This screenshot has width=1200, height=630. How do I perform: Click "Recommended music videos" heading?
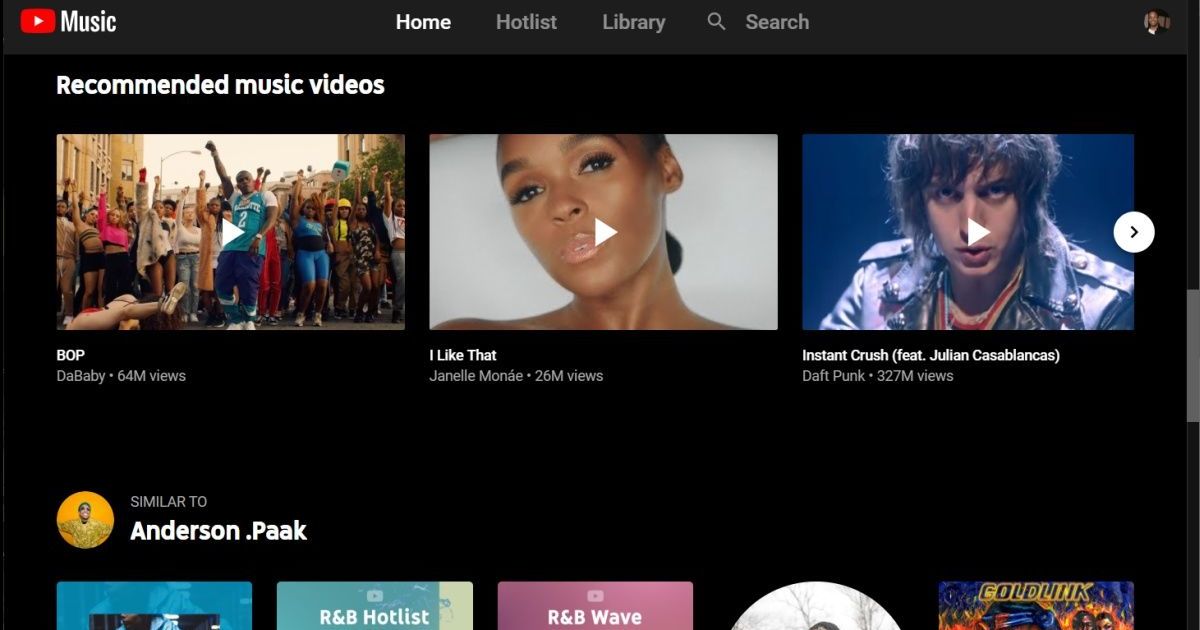pos(220,85)
